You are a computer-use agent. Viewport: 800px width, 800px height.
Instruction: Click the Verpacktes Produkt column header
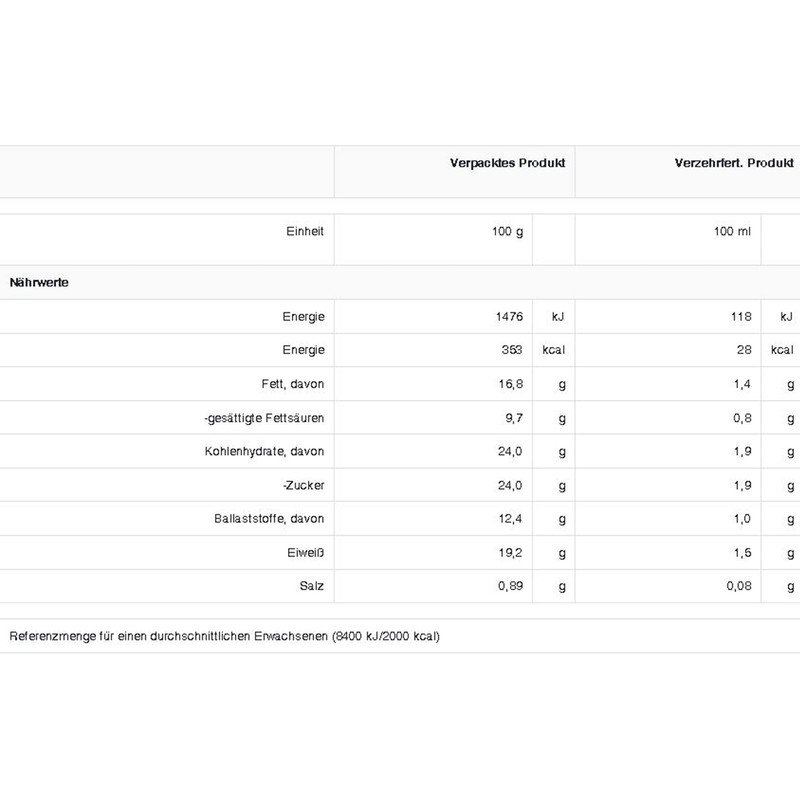pyautogui.click(x=507, y=163)
